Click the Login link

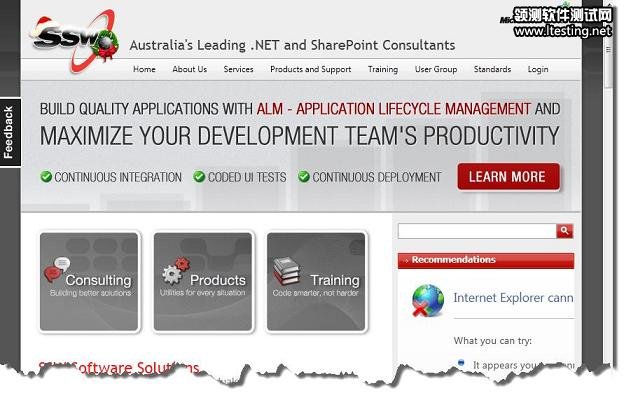(x=538, y=70)
